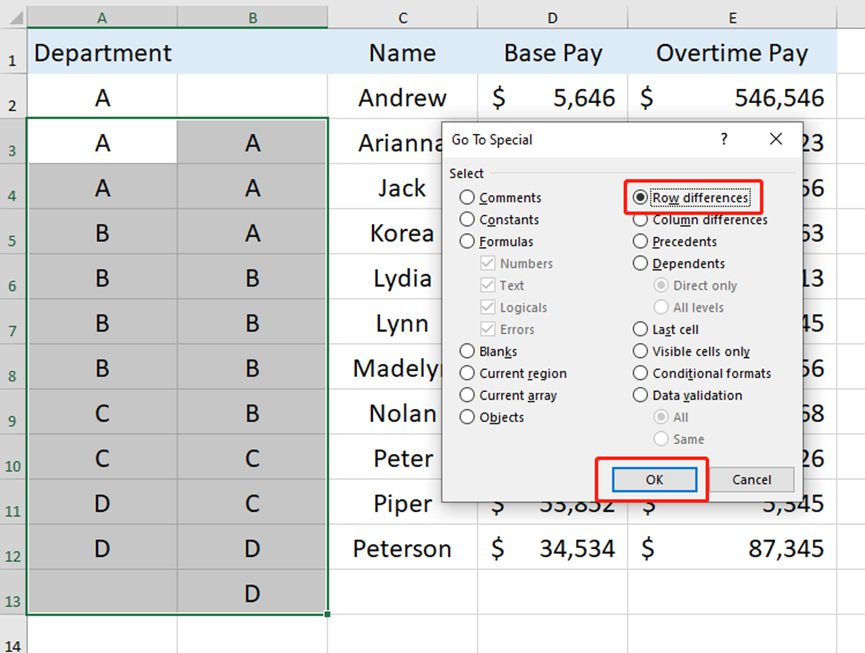Click base pay cell 34,534

click(552, 548)
